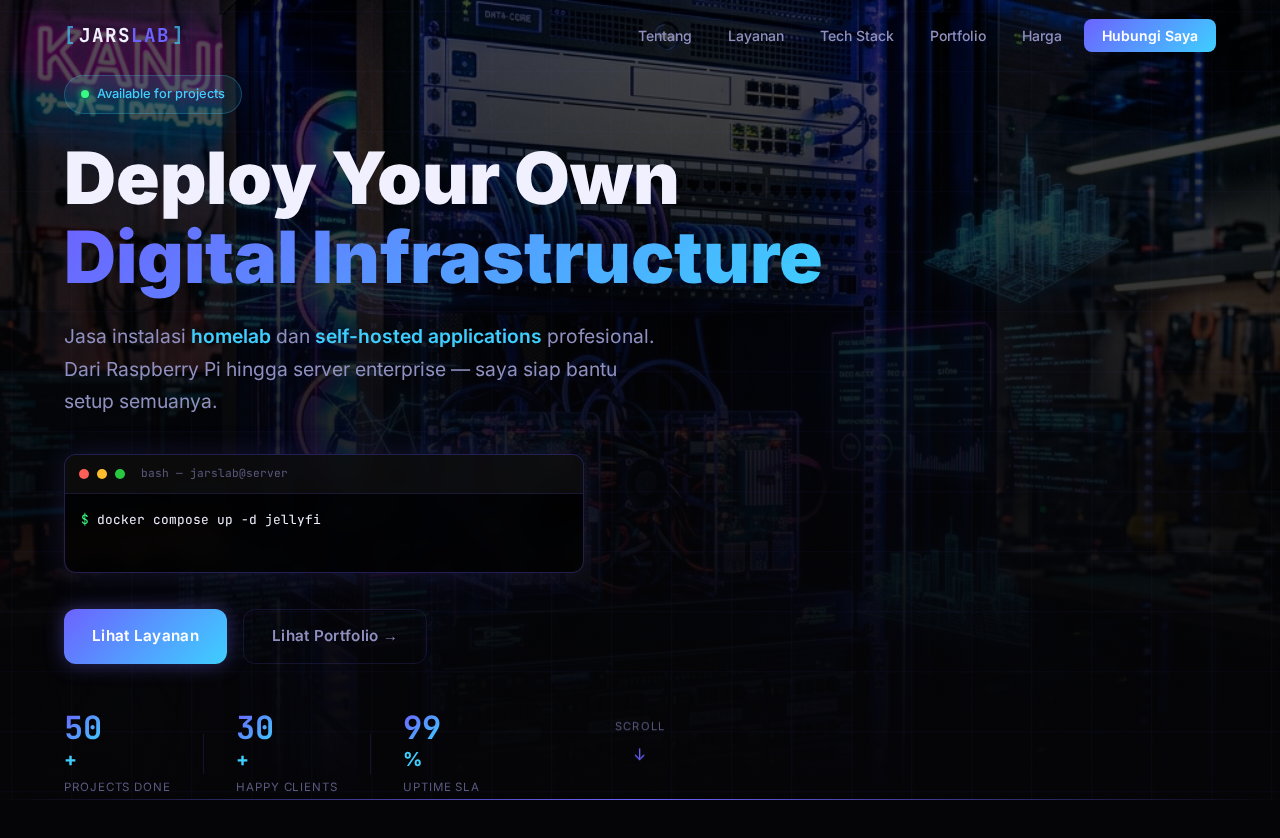Click the highlighted self-hosted applications text
The image size is (1280, 838).
coord(428,337)
